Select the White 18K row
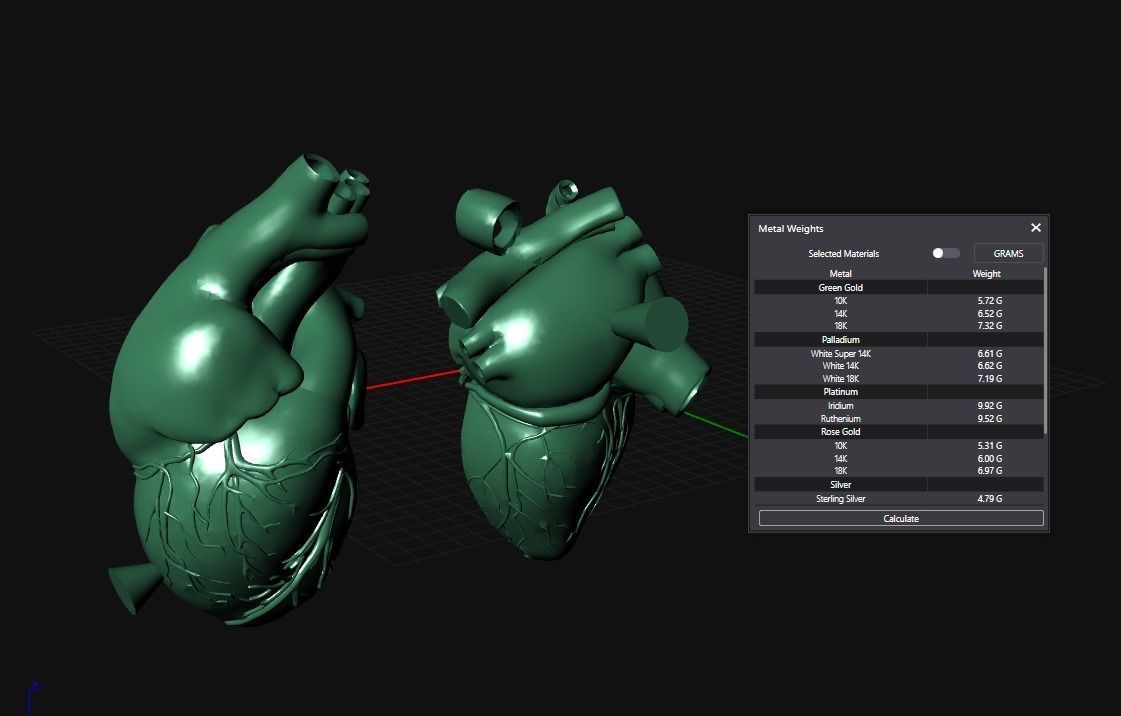The image size is (1121, 716). pyautogui.click(x=899, y=379)
